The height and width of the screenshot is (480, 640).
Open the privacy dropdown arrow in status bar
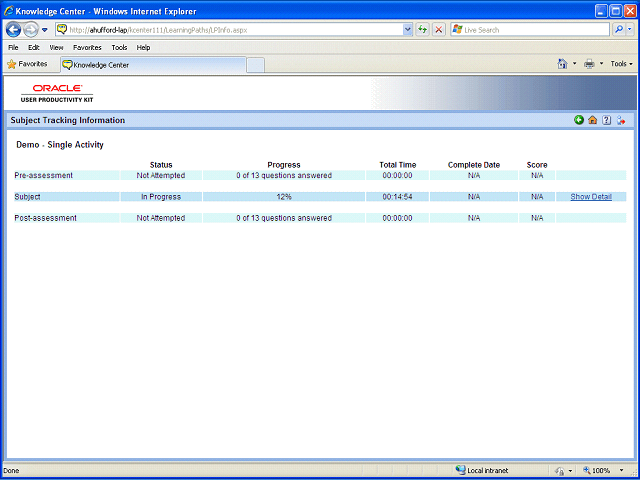click(x=570, y=471)
